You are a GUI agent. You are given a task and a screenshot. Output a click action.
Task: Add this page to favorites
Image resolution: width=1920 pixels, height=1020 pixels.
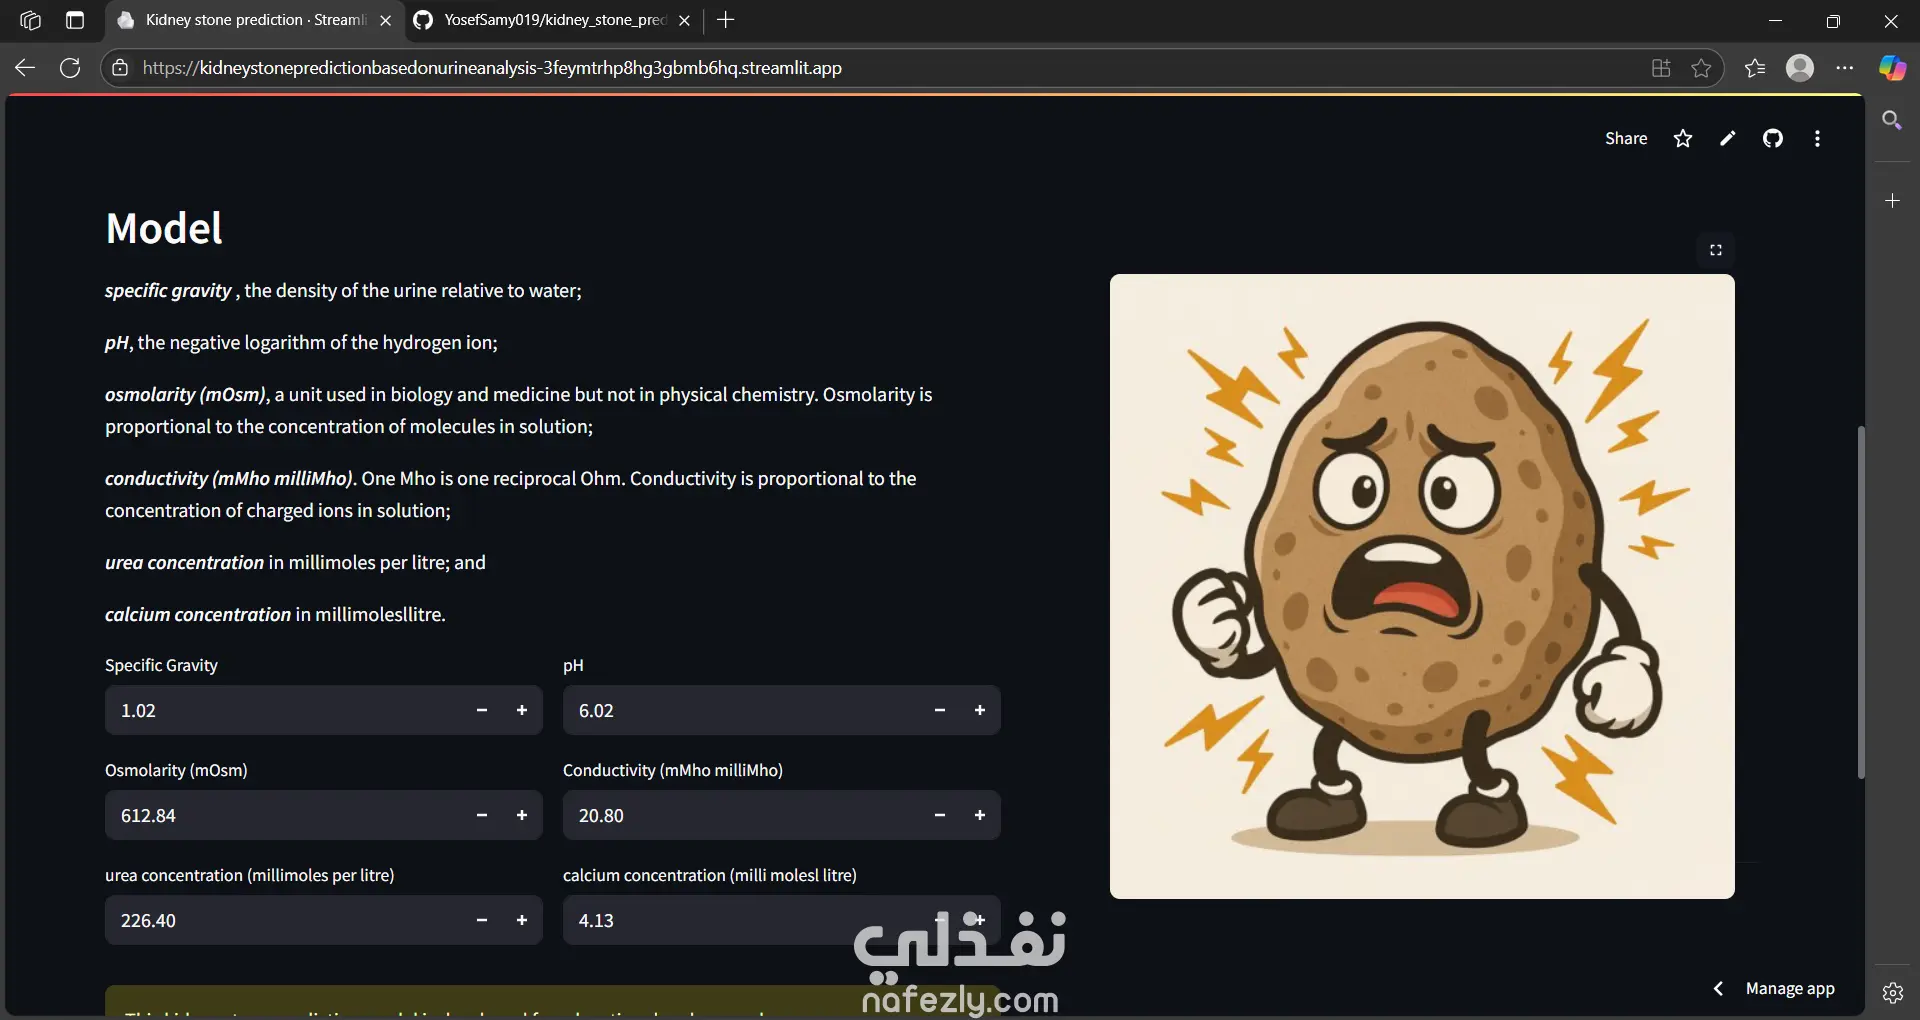pyautogui.click(x=1701, y=68)
